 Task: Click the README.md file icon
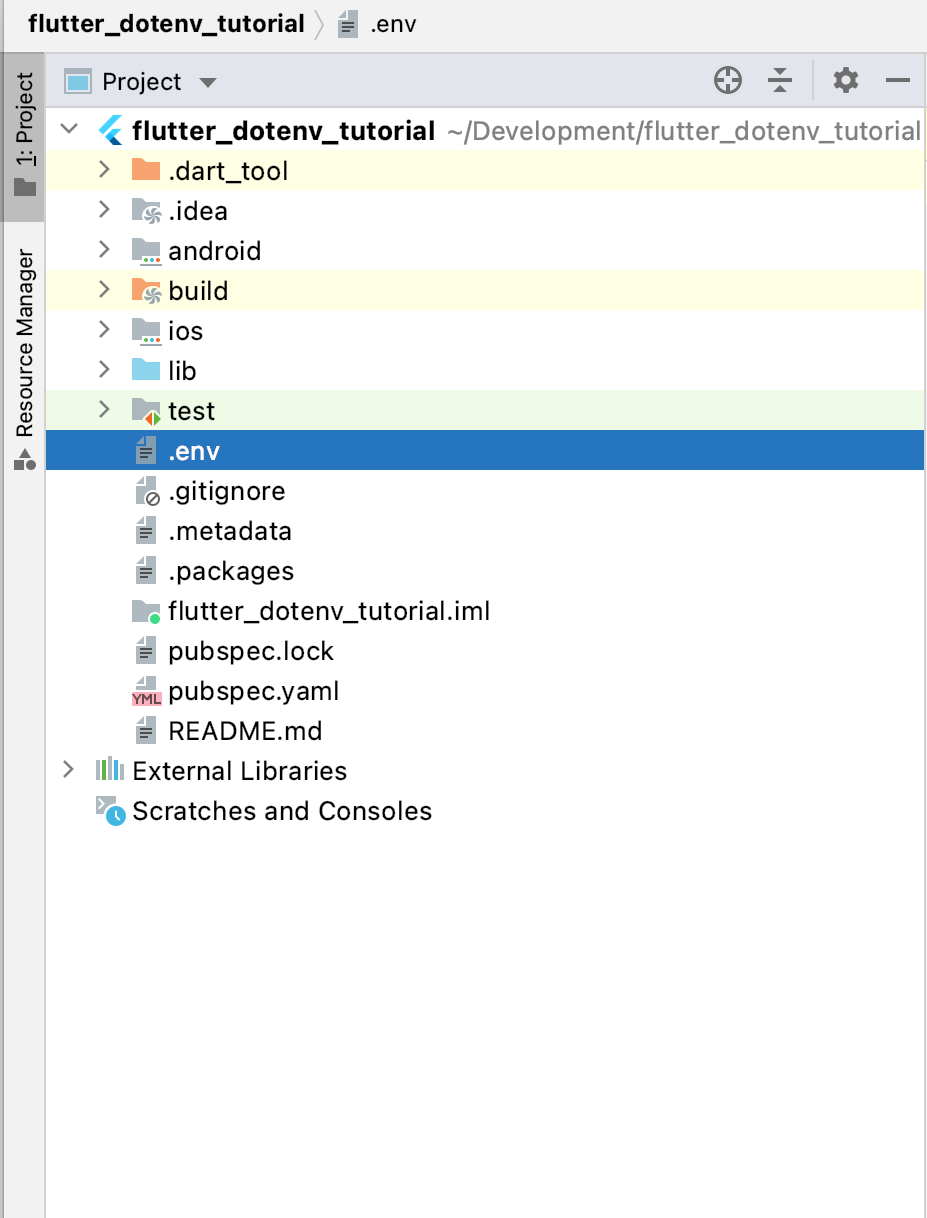tap(146, 731)
